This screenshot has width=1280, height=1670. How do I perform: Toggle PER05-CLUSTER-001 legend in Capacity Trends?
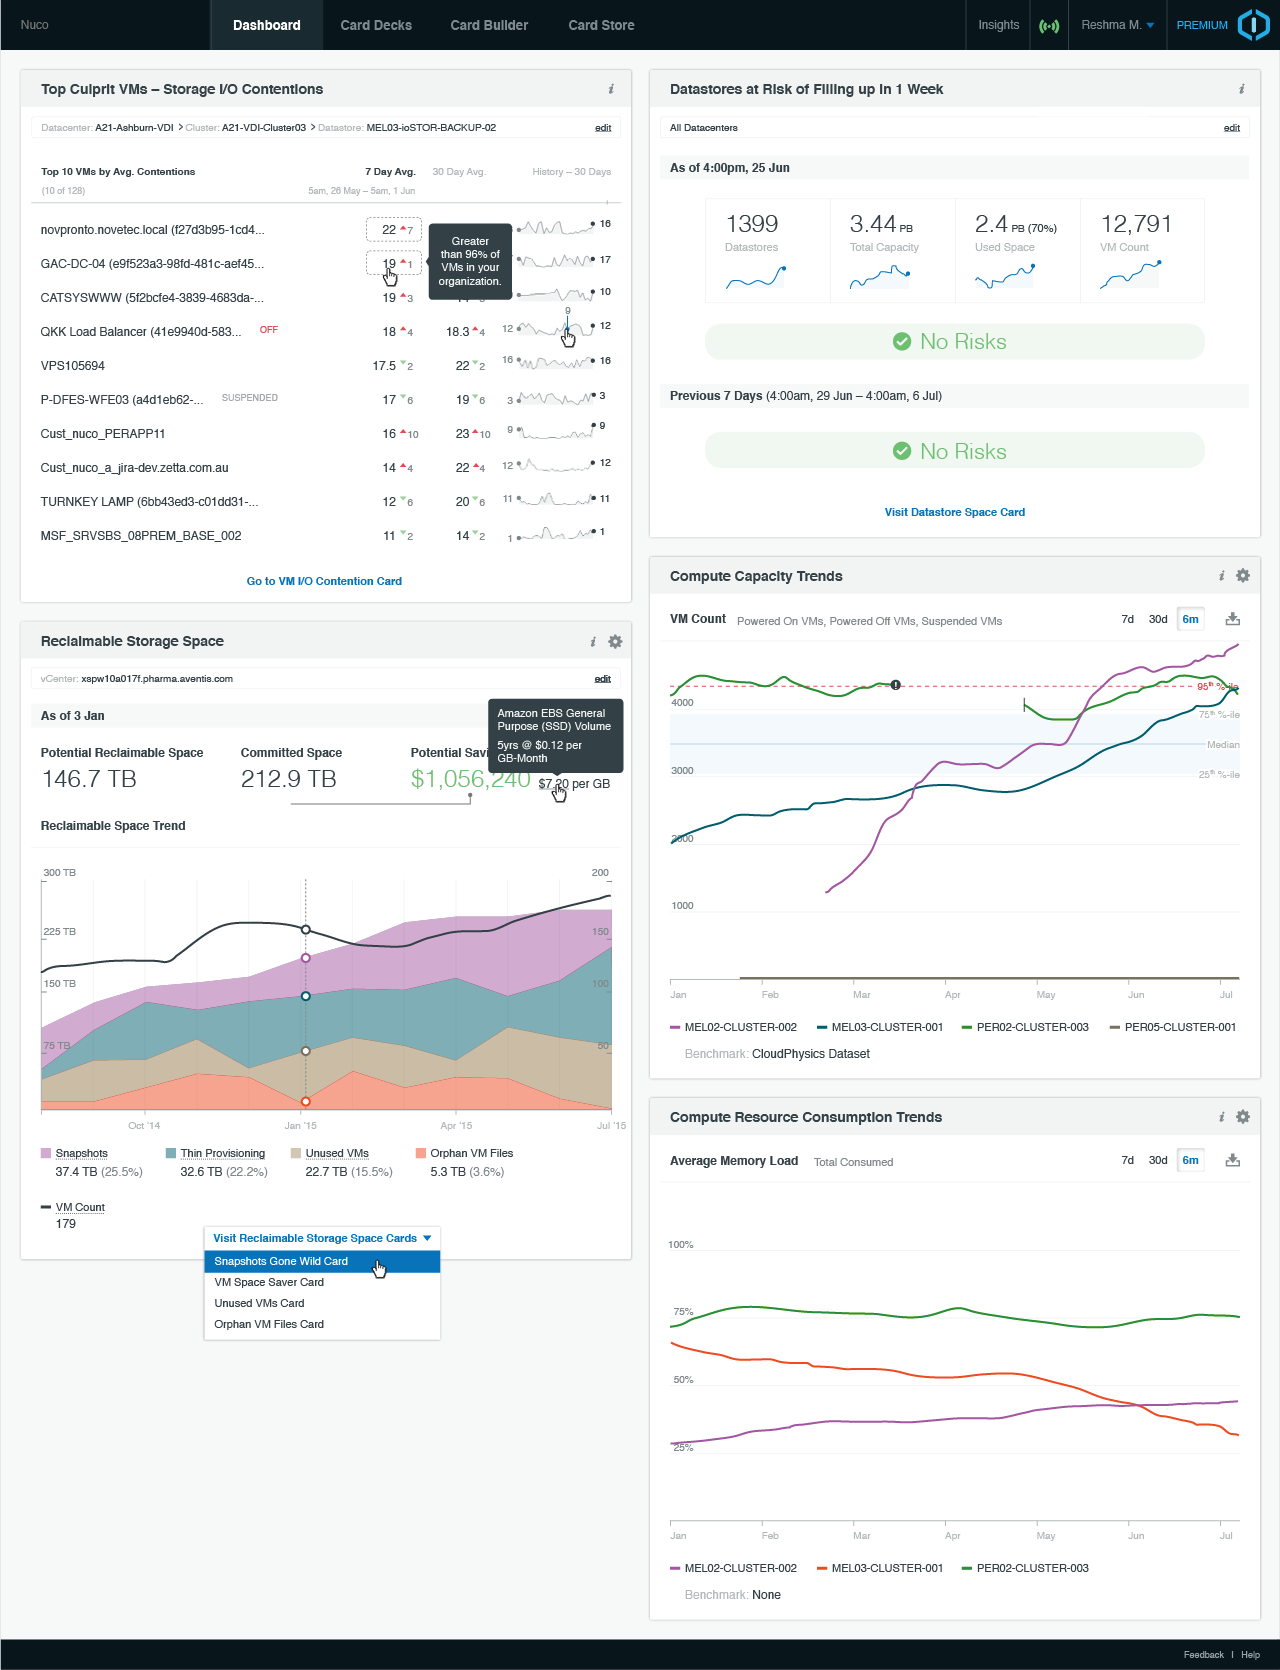tap(1173, 1027)
